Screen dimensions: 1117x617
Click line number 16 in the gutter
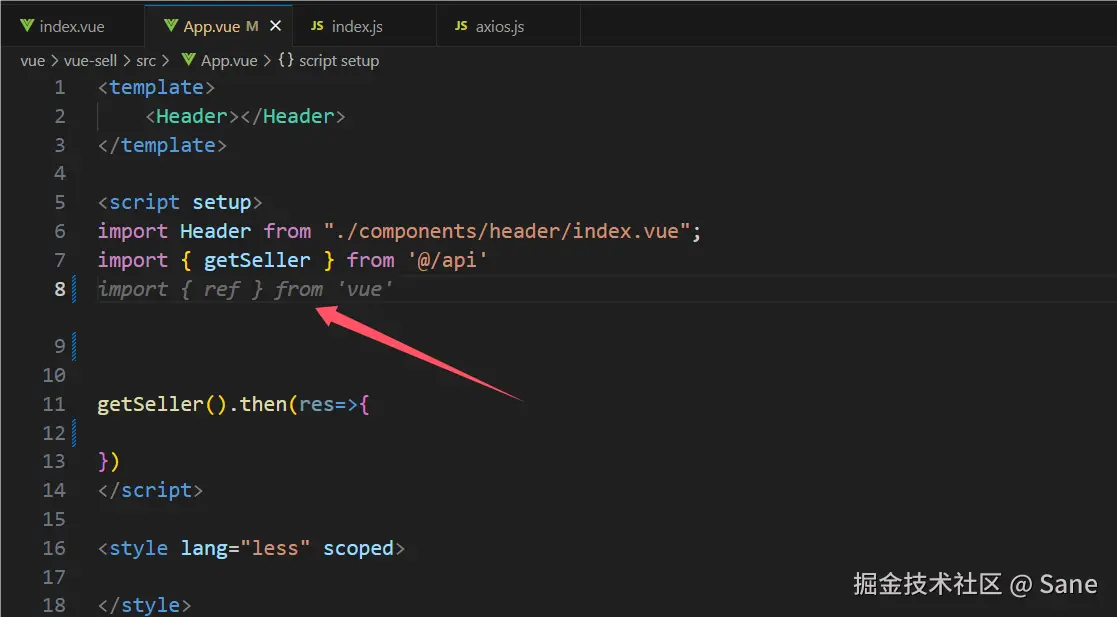[x=54, y=549]
